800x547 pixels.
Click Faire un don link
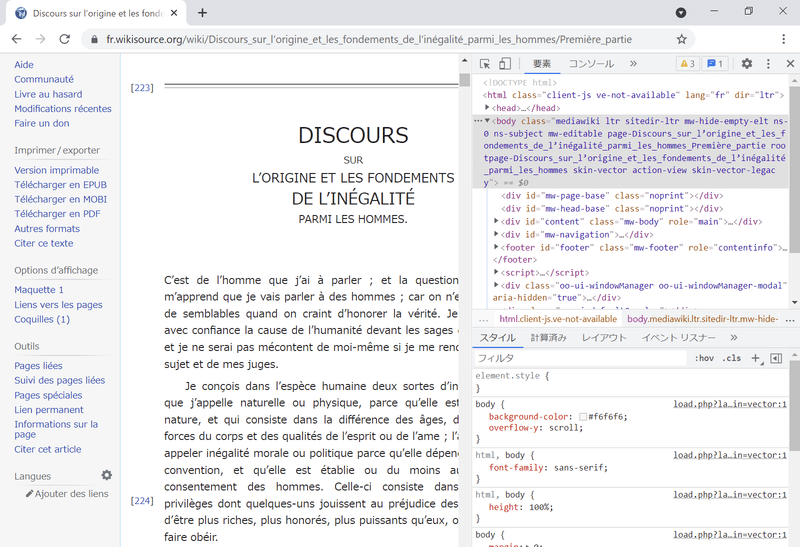[42, 123]
